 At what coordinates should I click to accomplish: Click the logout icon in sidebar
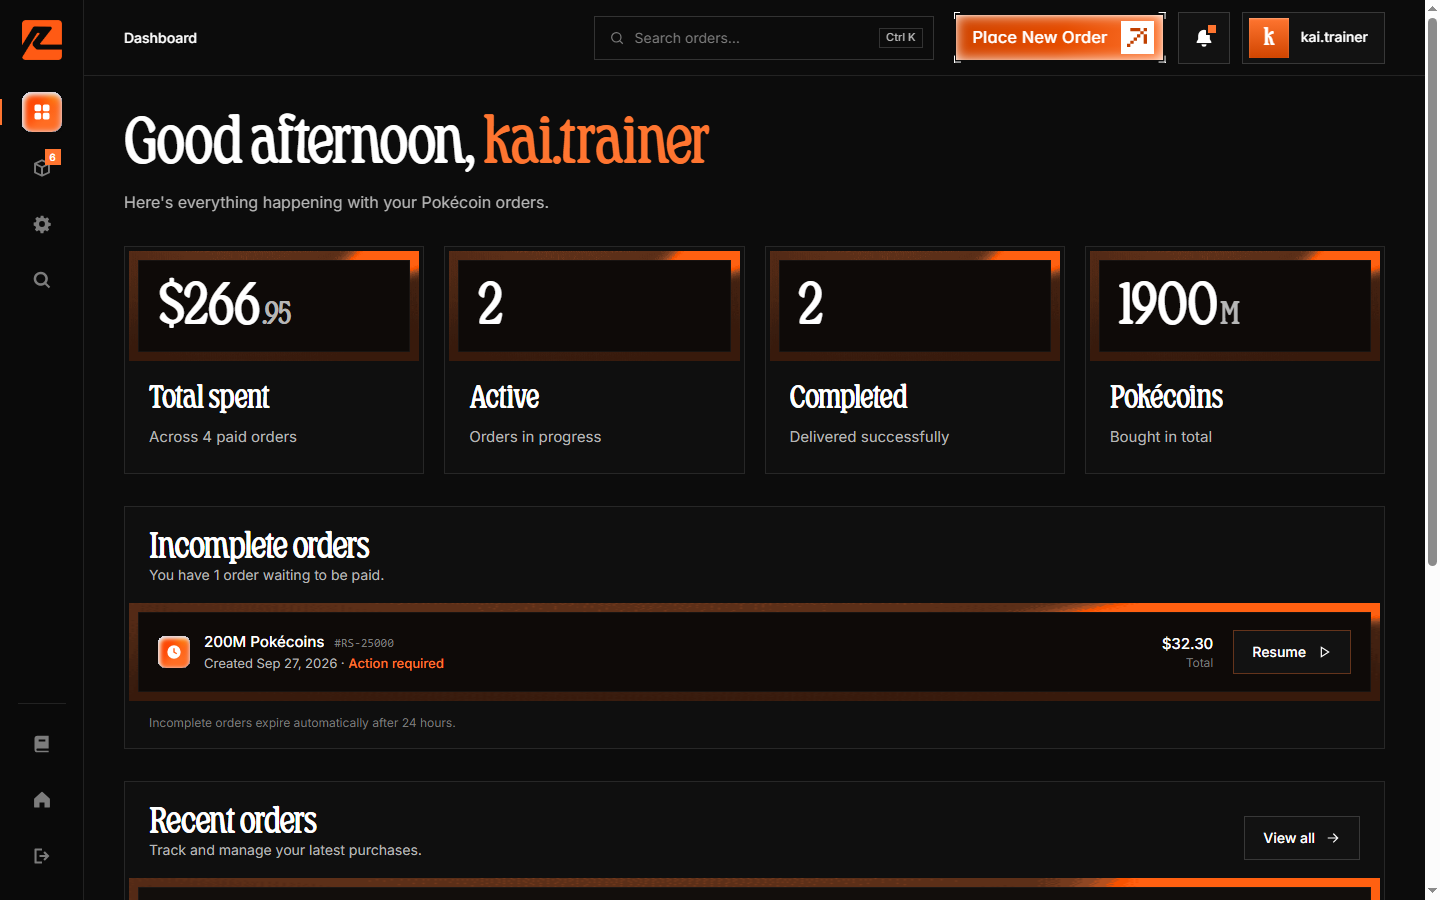[x=42, y=856]
